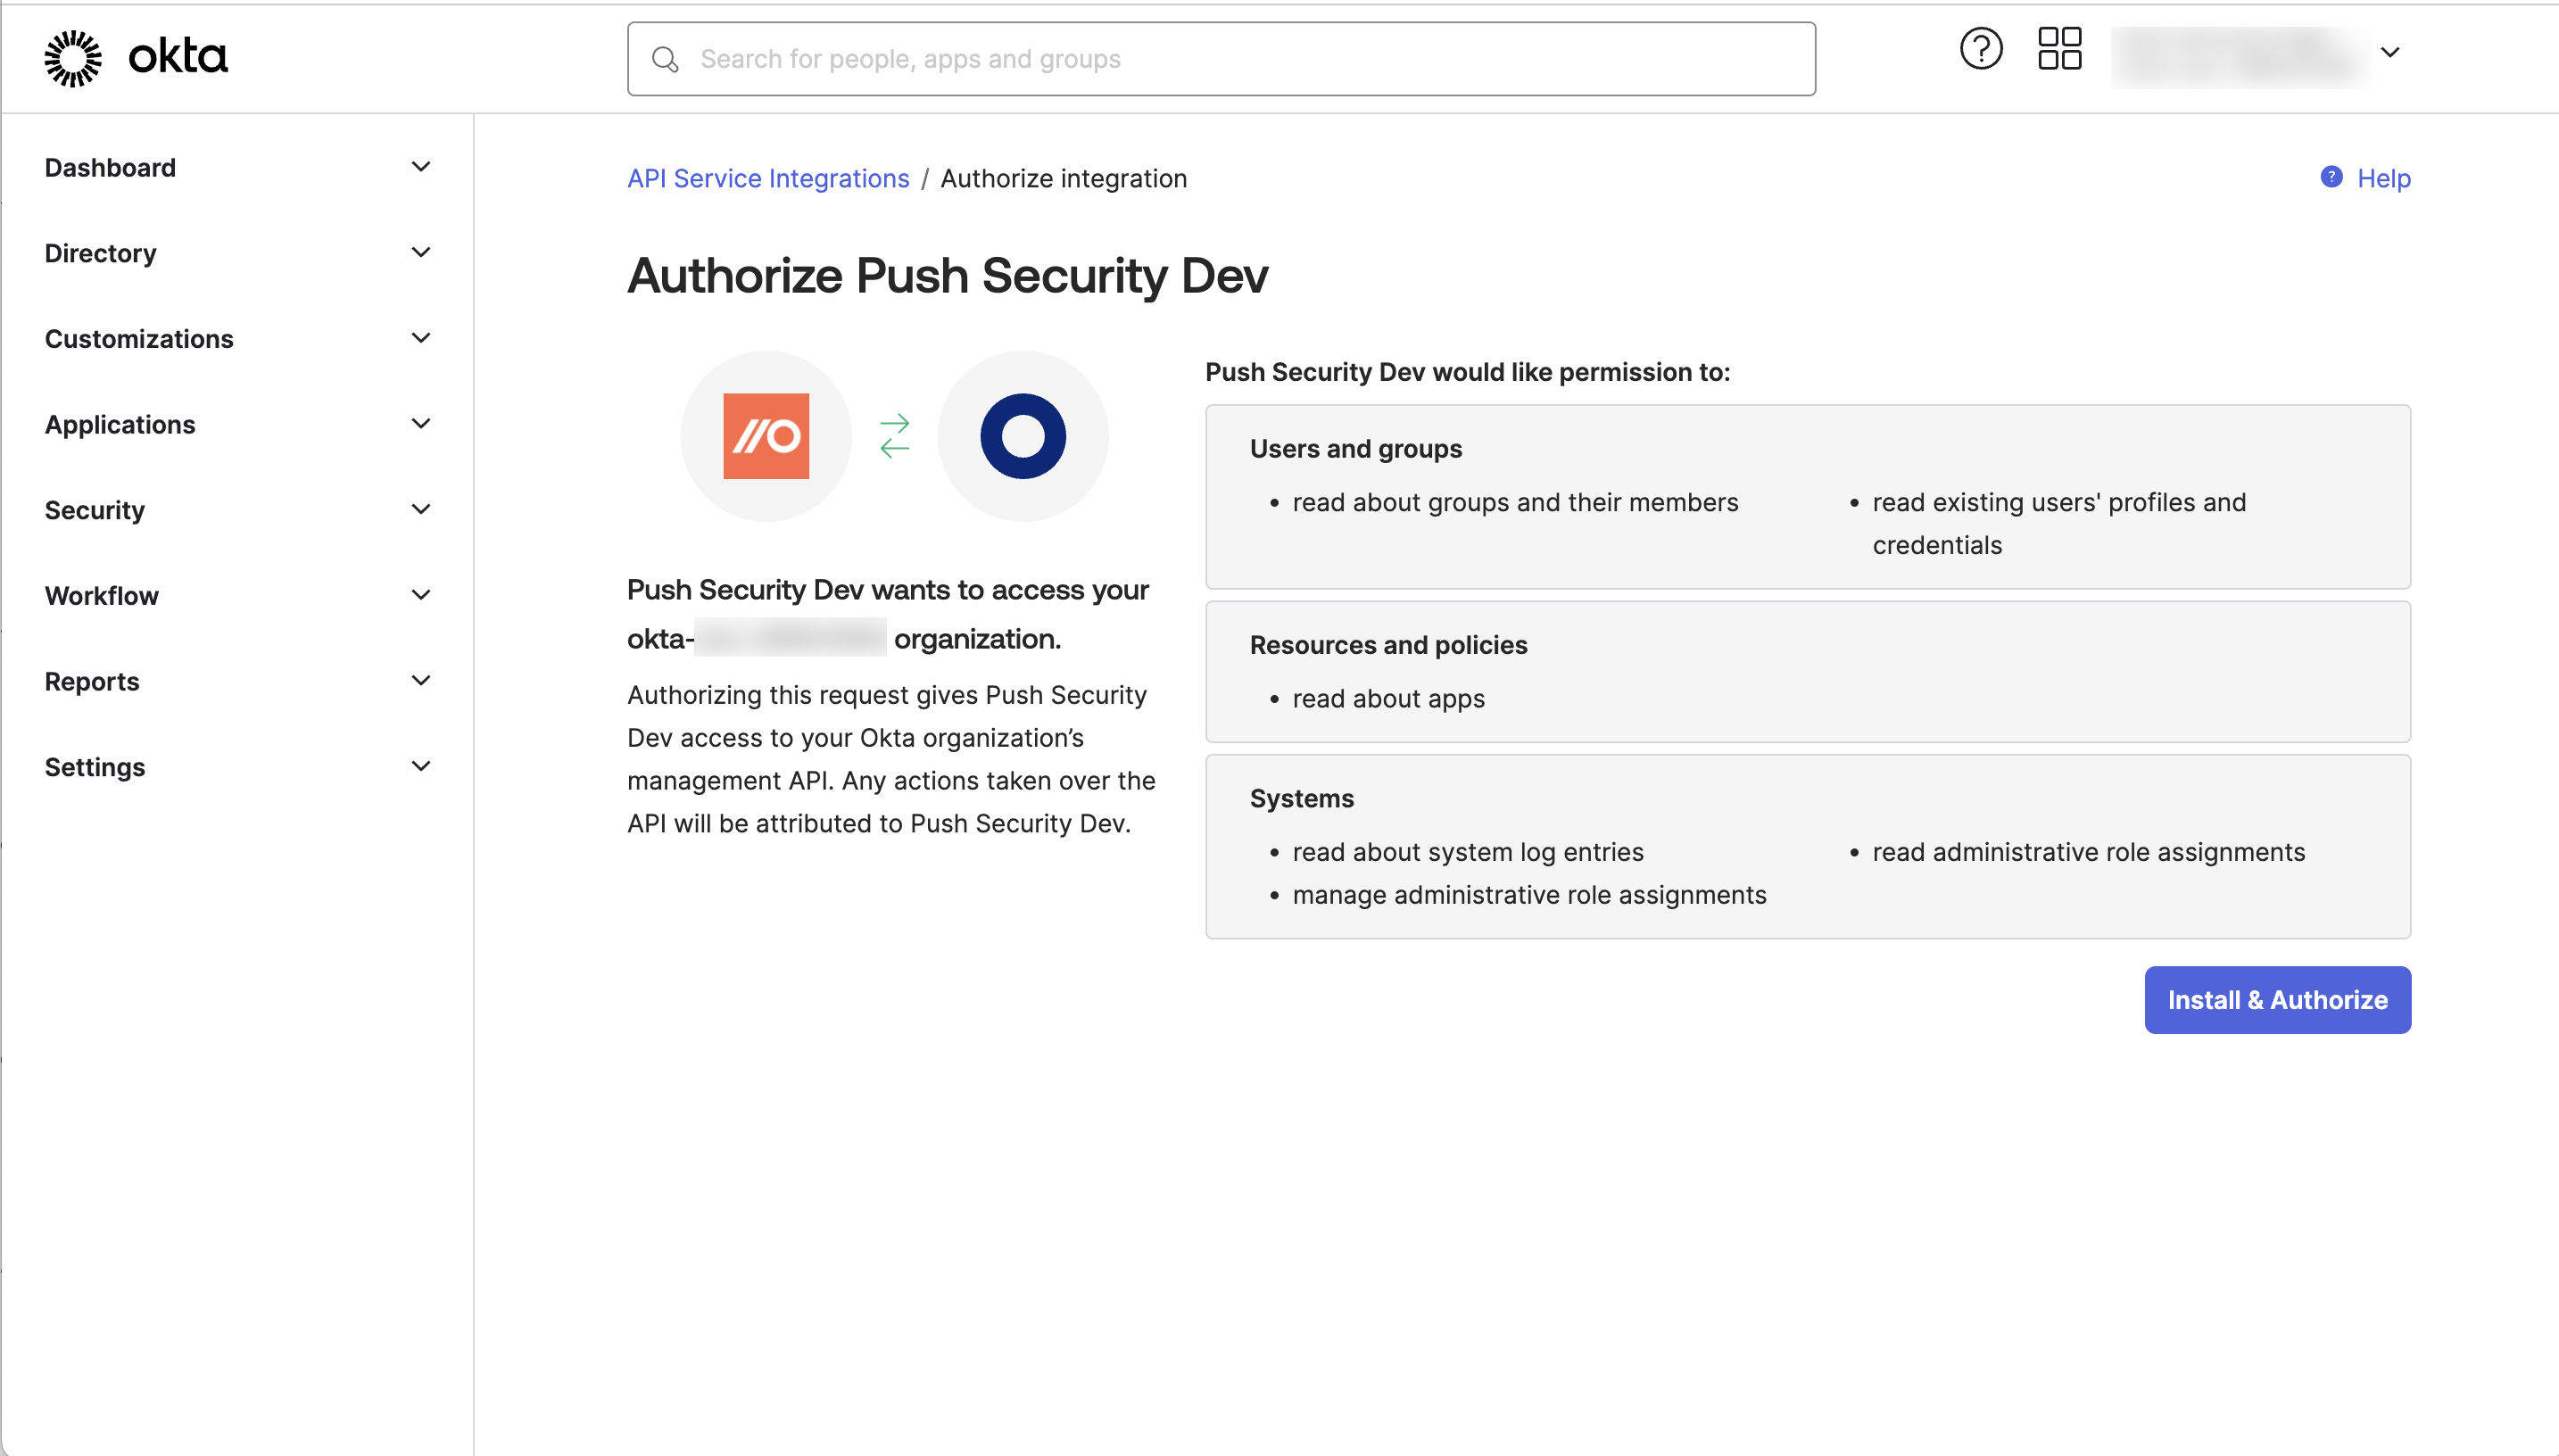Expand the Customizations menu chevron
The width and height of the screenshot is (2559, 1456).
point(421,338)
